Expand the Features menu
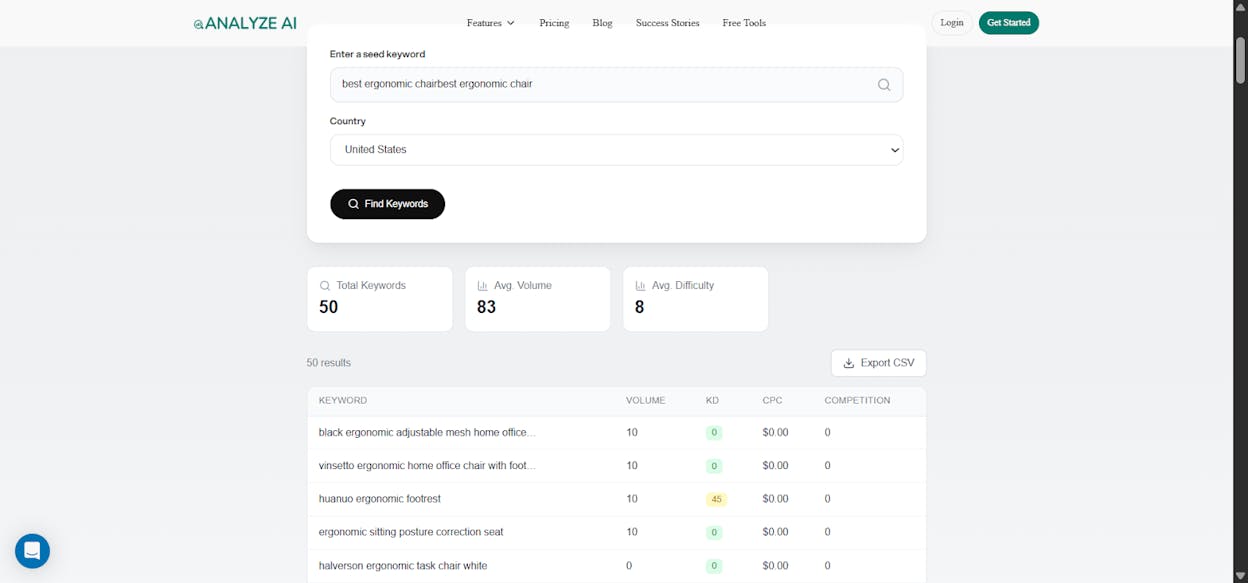The width and height of the screenshot is (1248, 583). pos(491,23)
